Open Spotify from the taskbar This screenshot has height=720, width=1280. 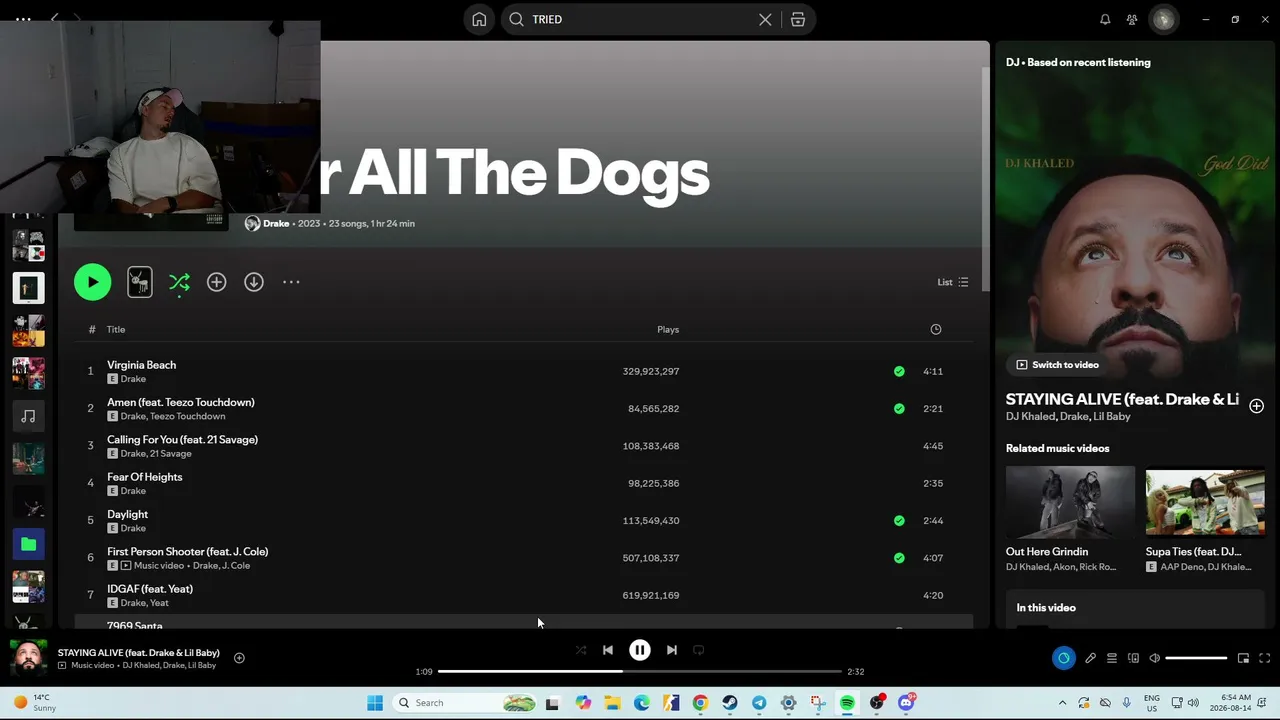coord(847,703)
